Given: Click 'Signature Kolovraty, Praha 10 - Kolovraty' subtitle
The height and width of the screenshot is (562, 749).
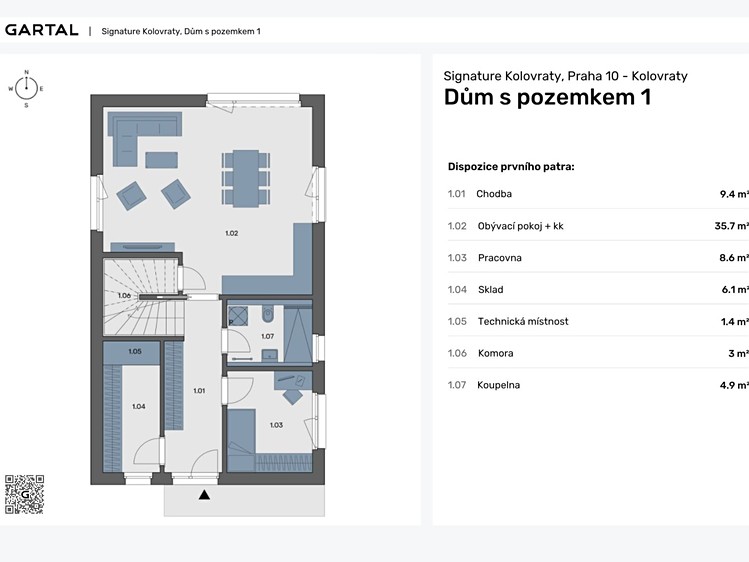Looking at the screenshot, I should click(x=565, y=76).
